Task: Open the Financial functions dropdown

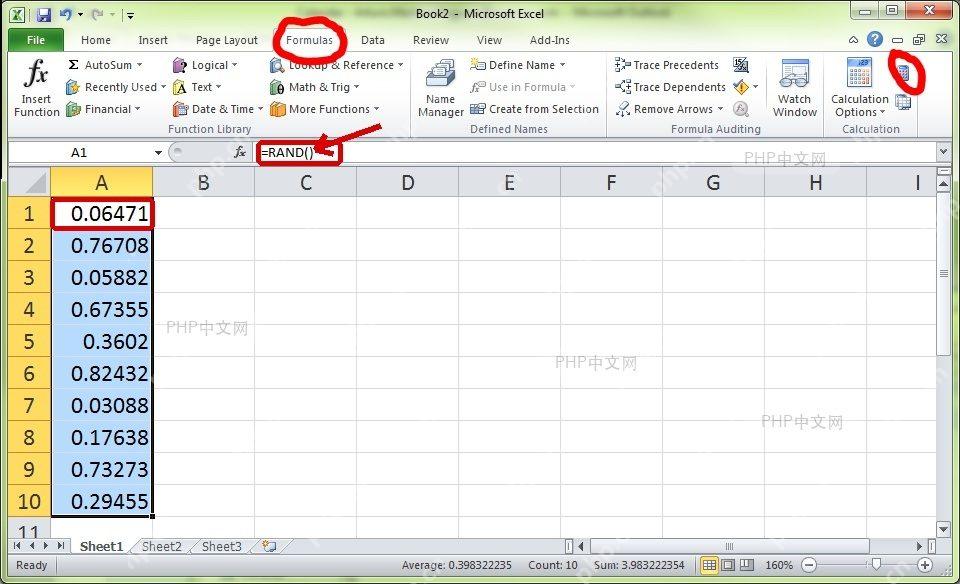Action: coord(103,109)
